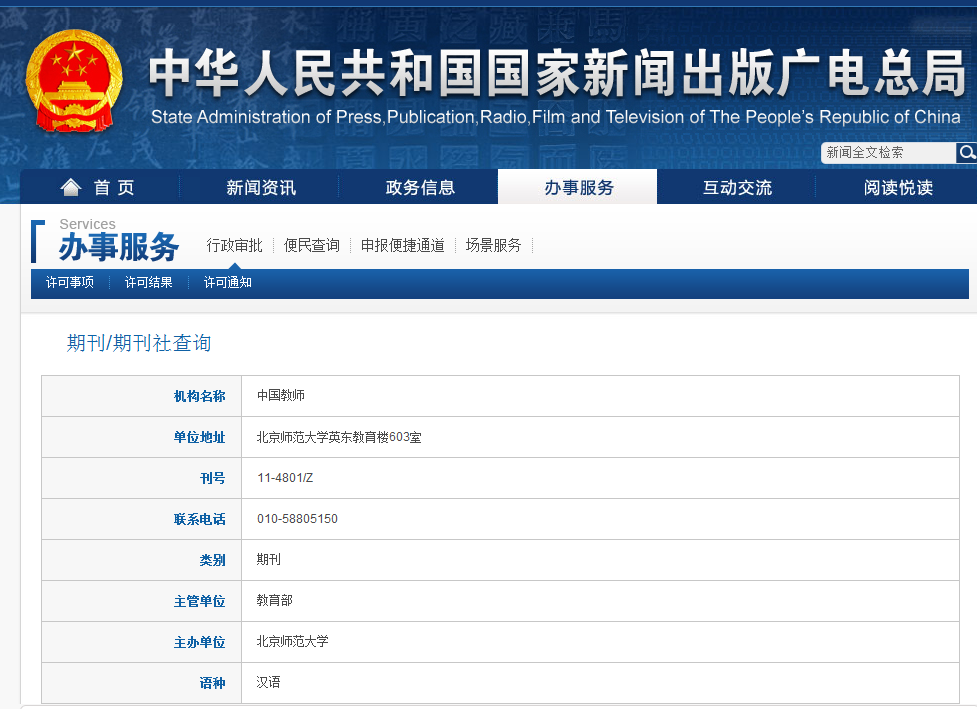Open the 互动交流 navigation tab
Screen dimensions: 977x709
click(737, 187)
